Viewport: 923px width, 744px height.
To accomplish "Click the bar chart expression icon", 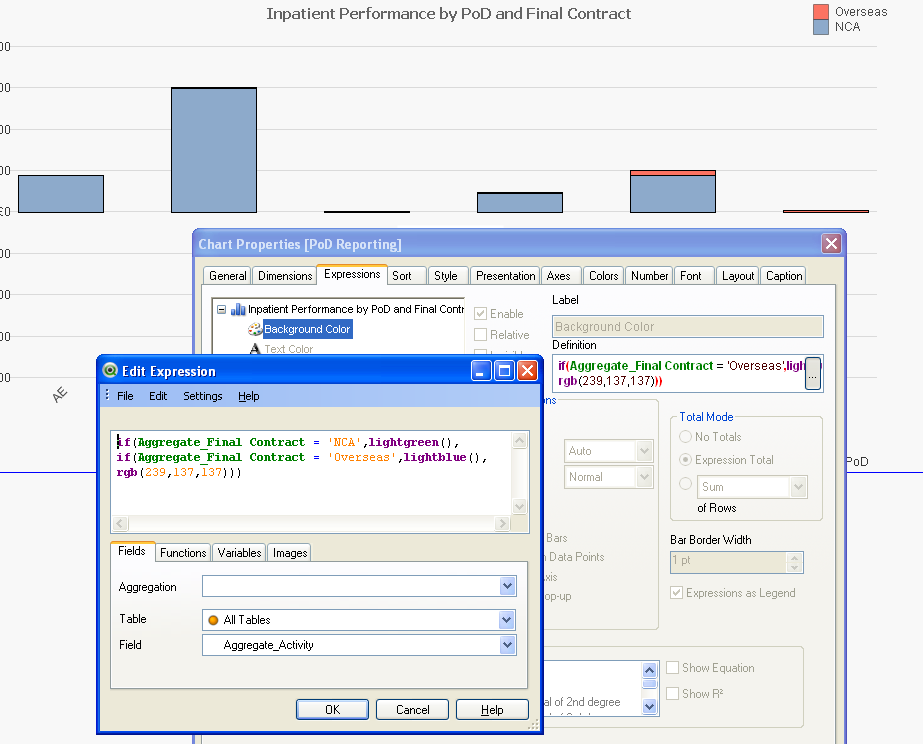I will (238, 310).
